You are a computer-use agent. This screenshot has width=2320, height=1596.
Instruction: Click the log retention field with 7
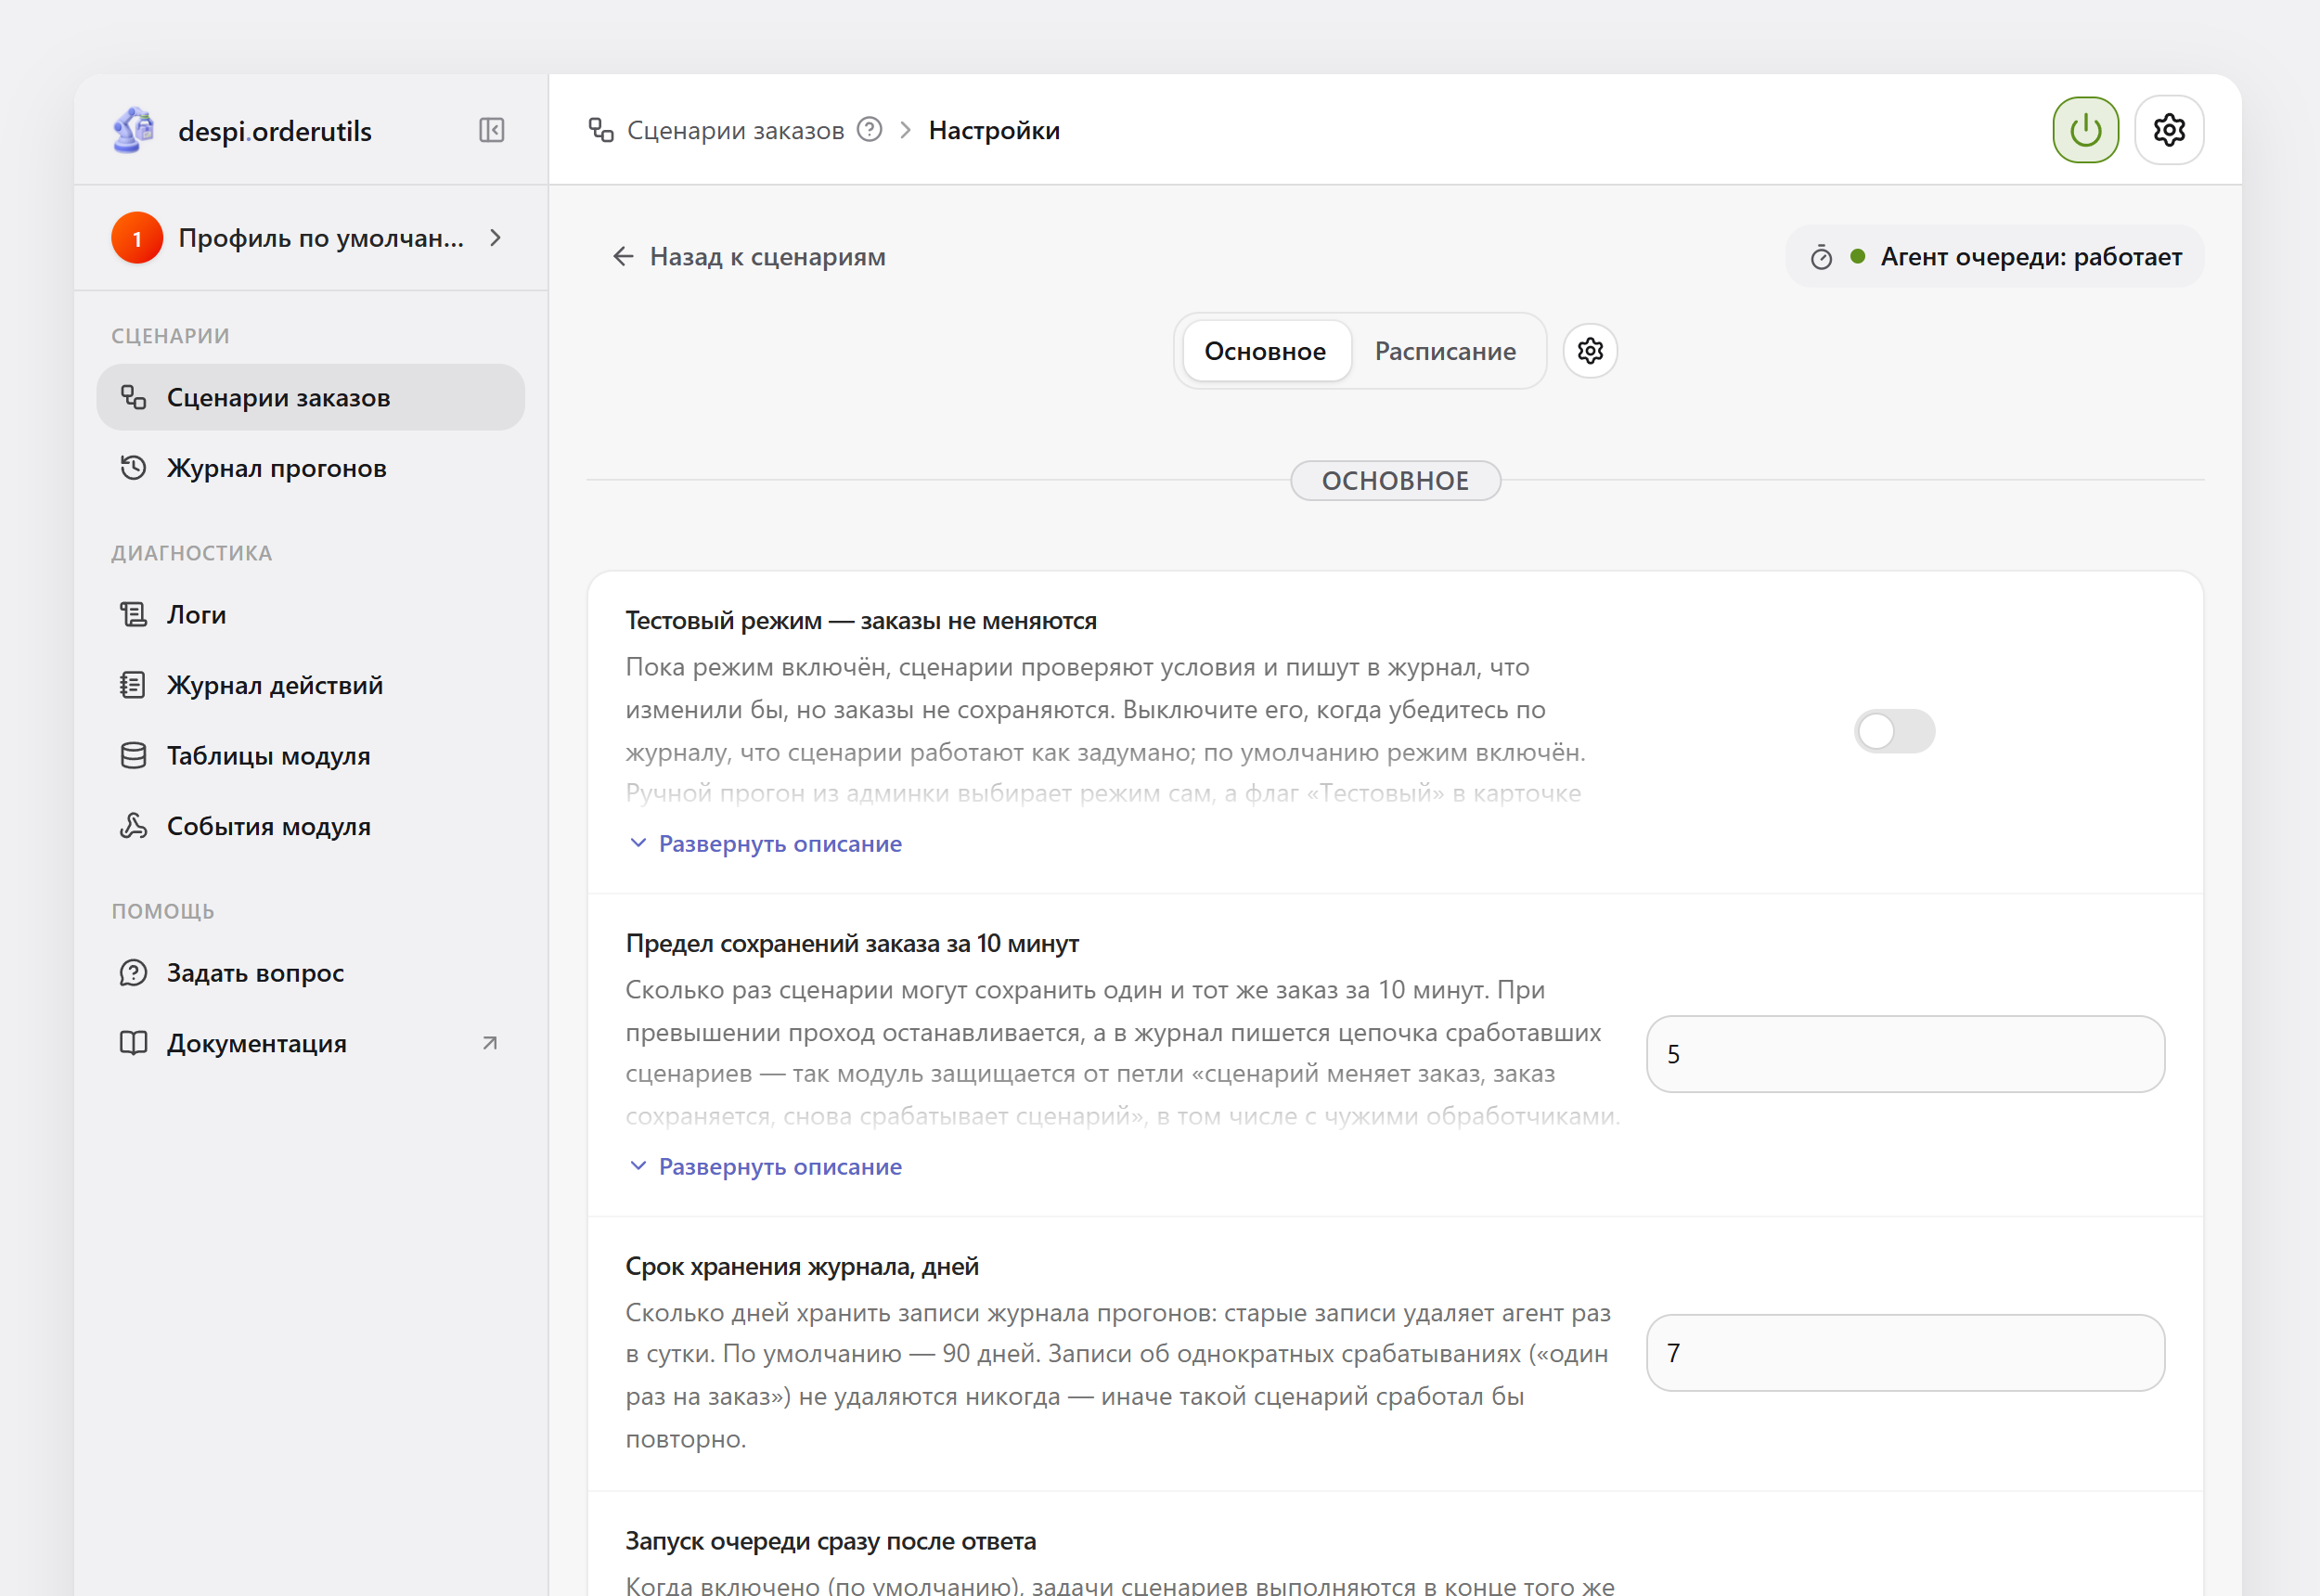(1905, 1352)
